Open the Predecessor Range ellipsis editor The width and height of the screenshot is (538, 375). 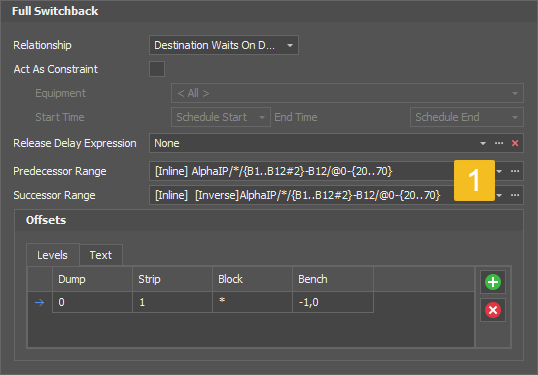(x=515, y=171)
